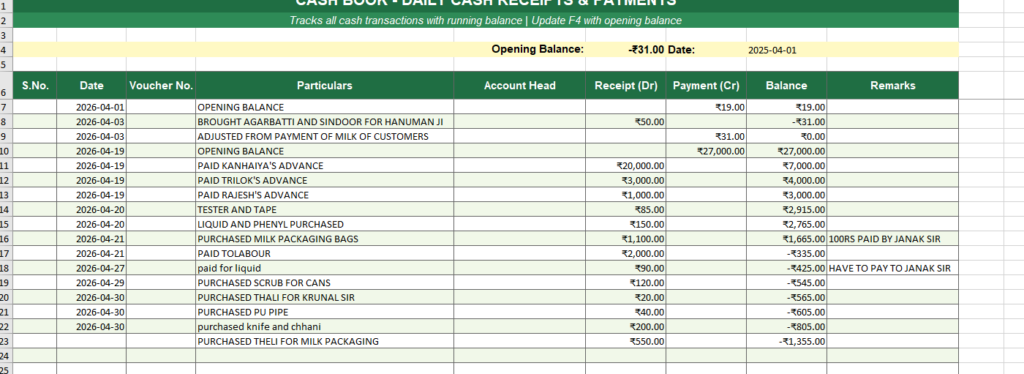This screenshot has width=1024, height=374.
Task: Click the Particulars column header cell
Action: click(x=325, y=86)
